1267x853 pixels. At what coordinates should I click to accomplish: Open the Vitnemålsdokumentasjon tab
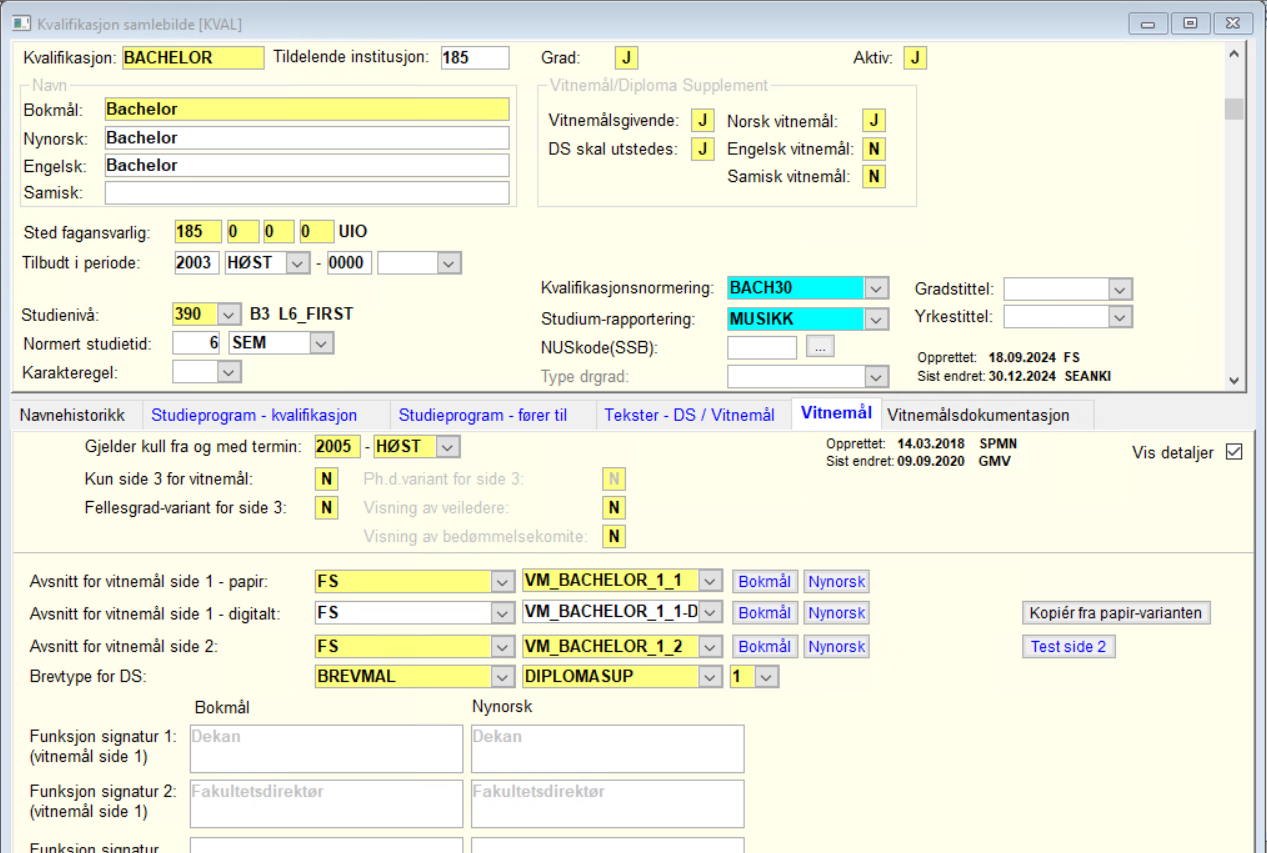click(x=978, y=415)
